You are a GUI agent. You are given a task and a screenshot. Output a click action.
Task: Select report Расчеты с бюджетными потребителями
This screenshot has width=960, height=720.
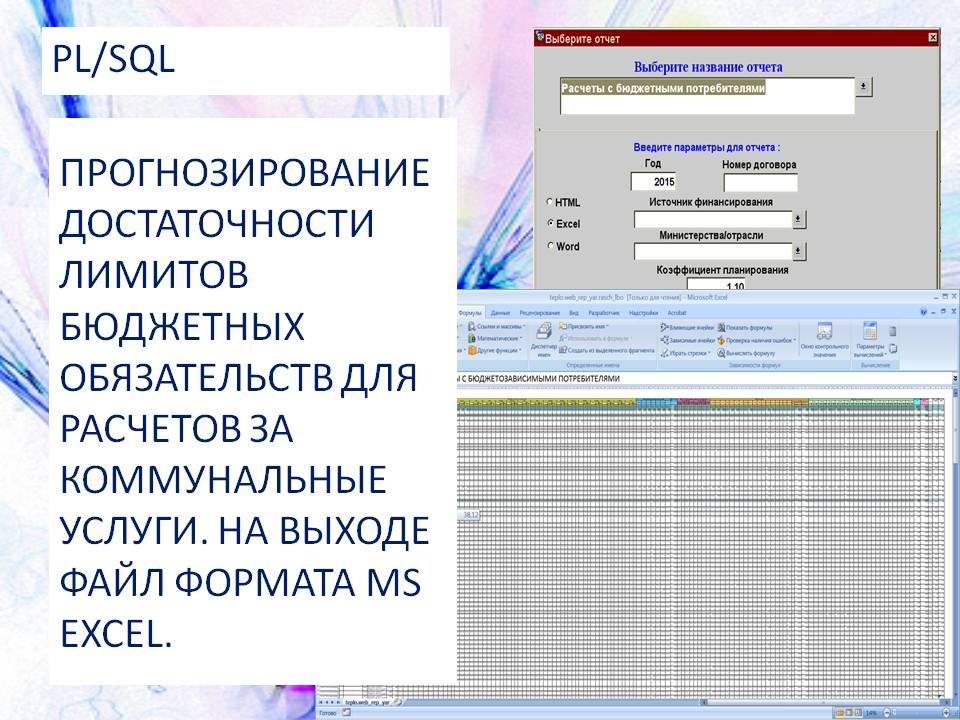[663, 88]
